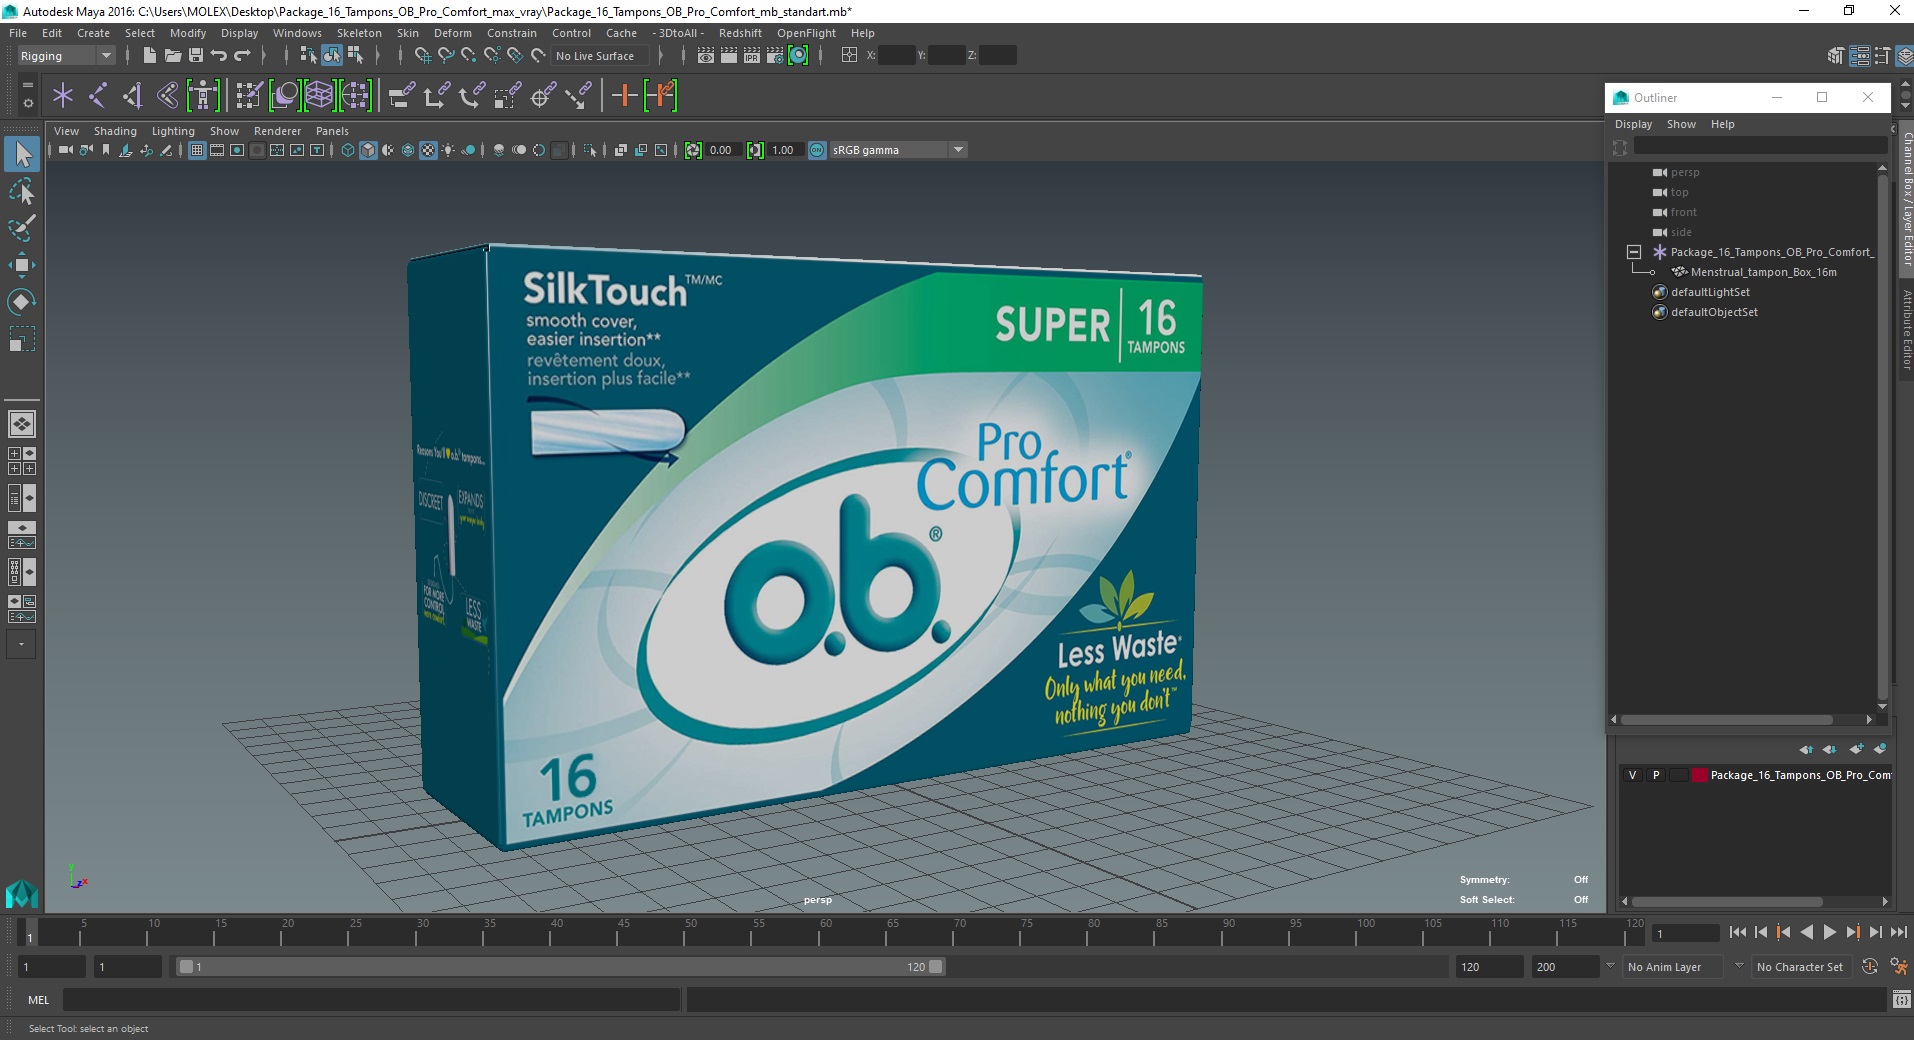The image size is (1914, 1040).
Task: Open the sRGB gamma view transform dropdown
Action: click(x=898, y=150)
